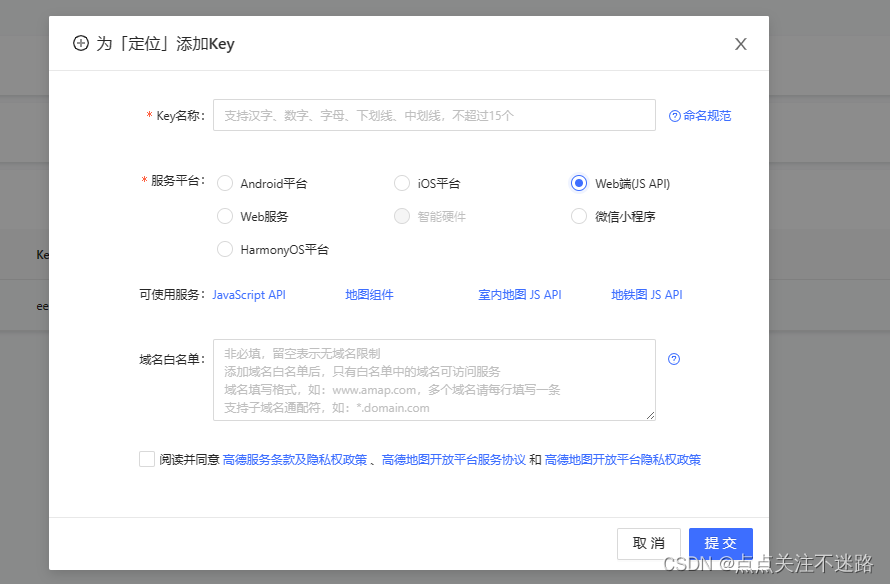Open the JavaScript API service link
The height and width of the screenshot is (584, 890).
tap(249, 295)
